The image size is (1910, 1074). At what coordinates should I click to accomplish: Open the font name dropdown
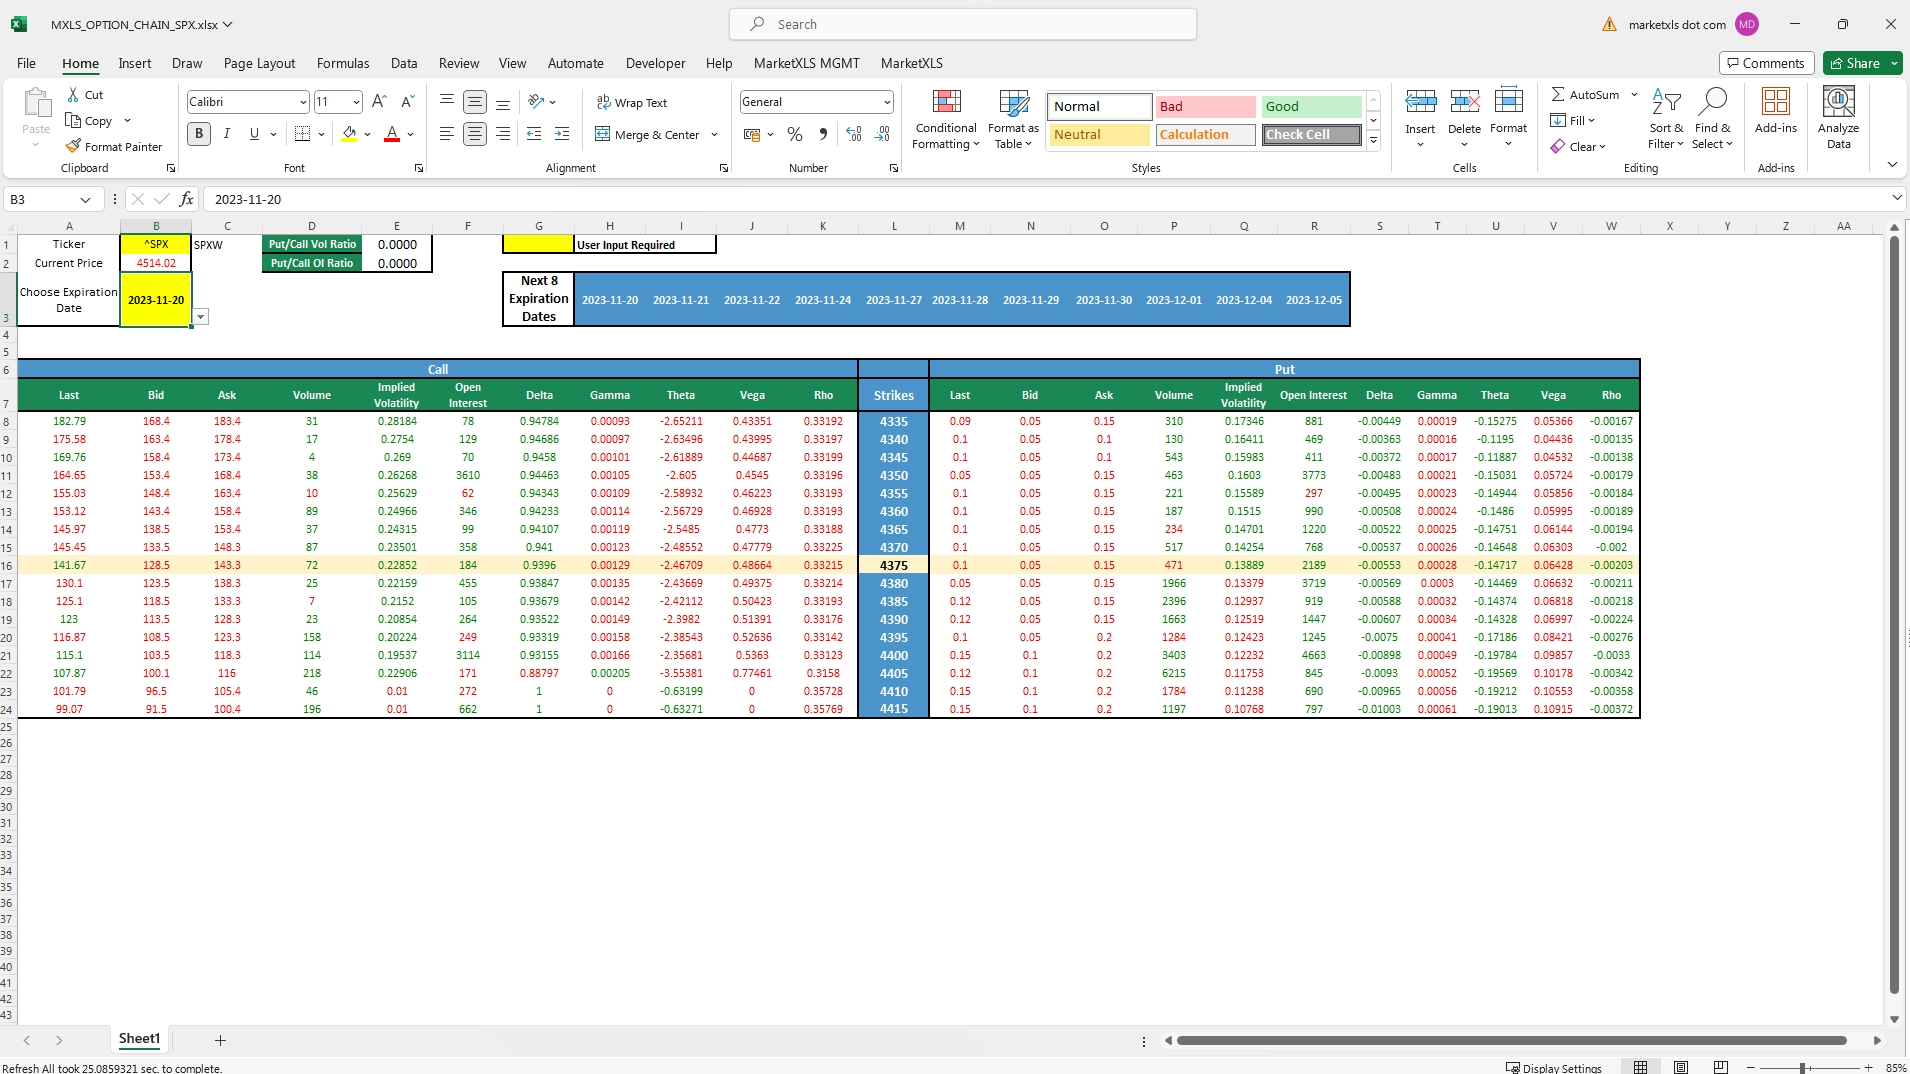pyautogui.click(x=302, y=102)
